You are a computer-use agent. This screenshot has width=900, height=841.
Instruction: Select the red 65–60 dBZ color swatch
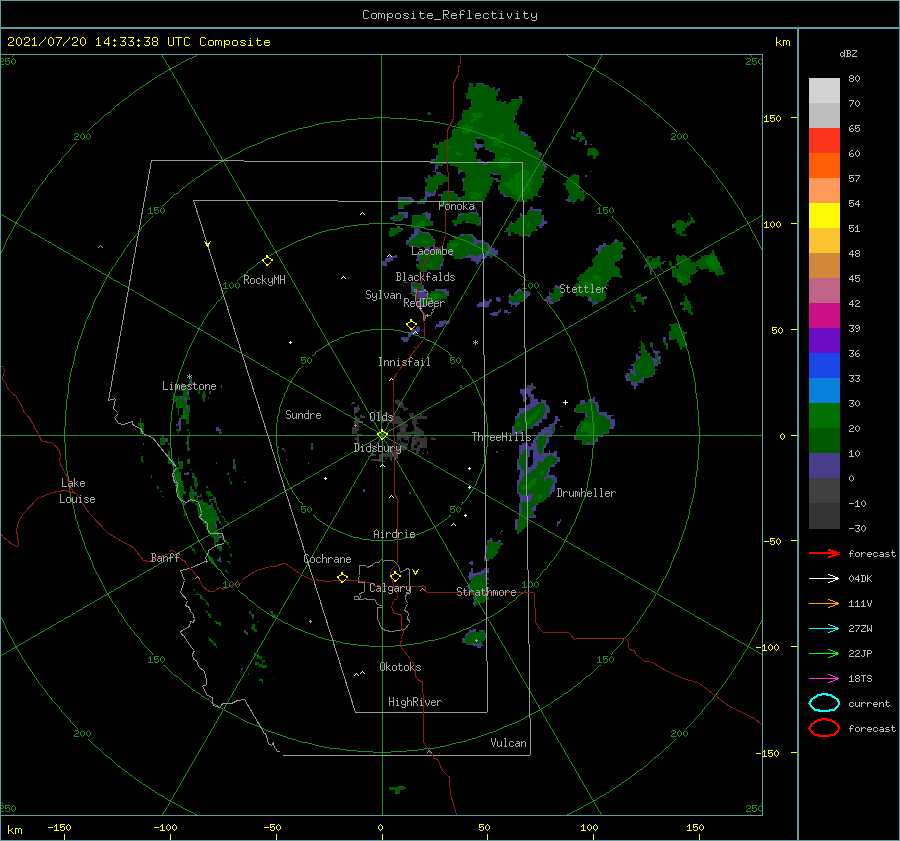(x=824, y=140)
